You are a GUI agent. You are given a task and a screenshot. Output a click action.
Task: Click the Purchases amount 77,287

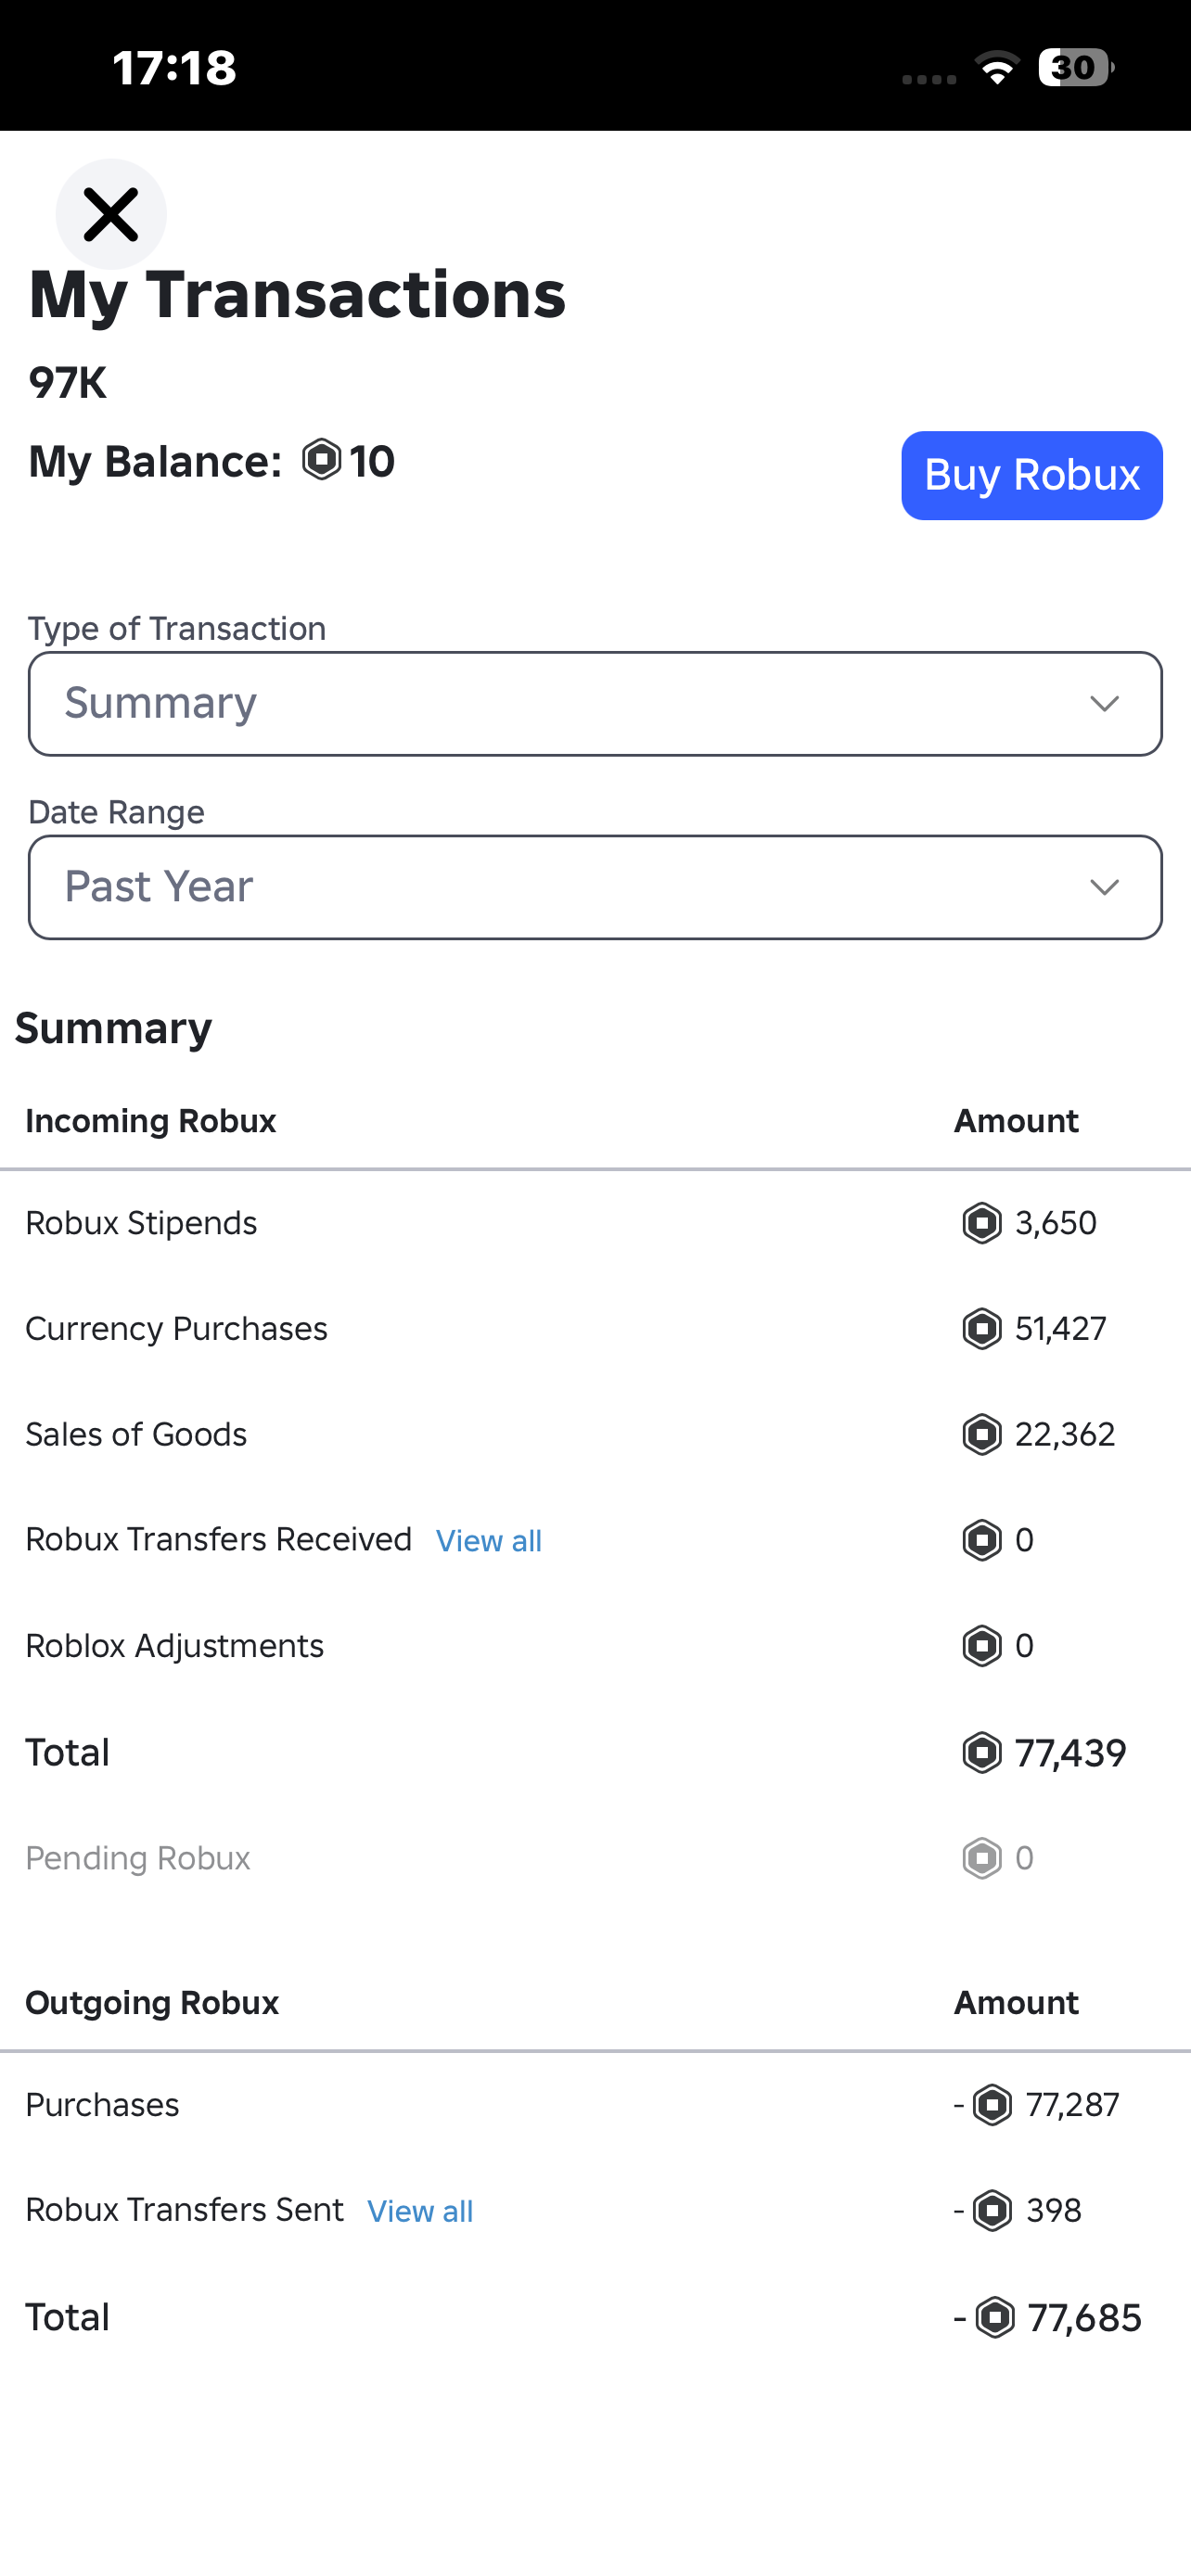(1073, 2105)
